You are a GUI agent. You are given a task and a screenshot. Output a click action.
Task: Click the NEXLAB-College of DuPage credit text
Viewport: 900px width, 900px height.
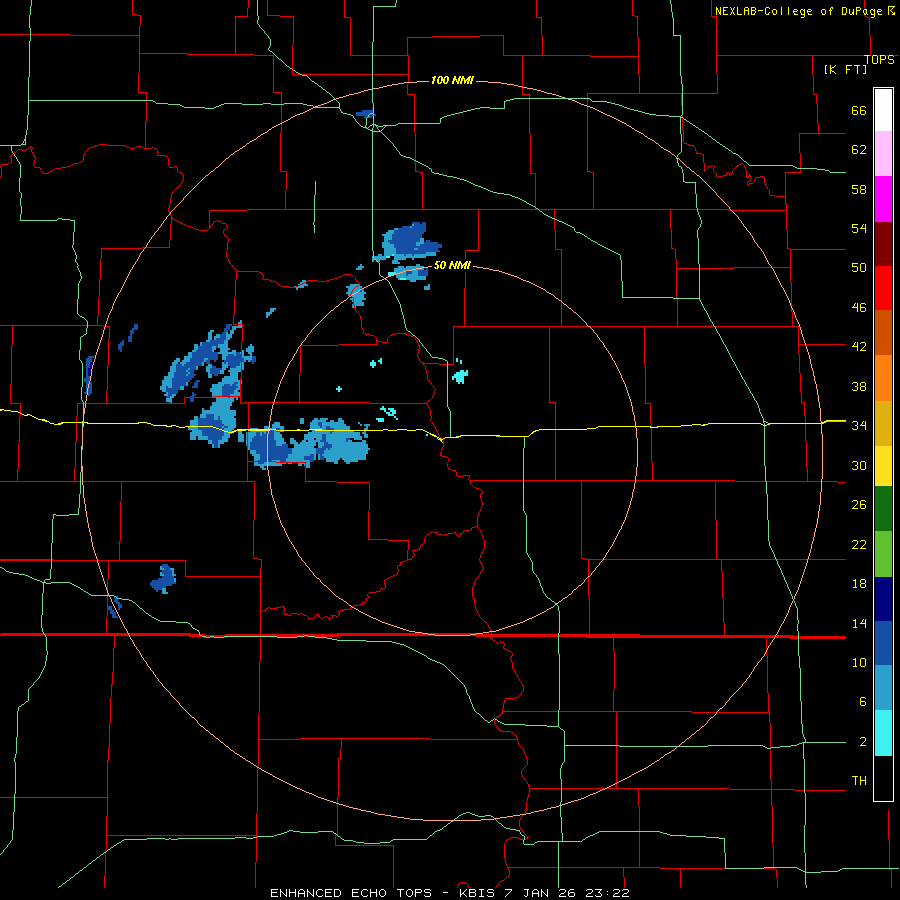tap(798, 11)
